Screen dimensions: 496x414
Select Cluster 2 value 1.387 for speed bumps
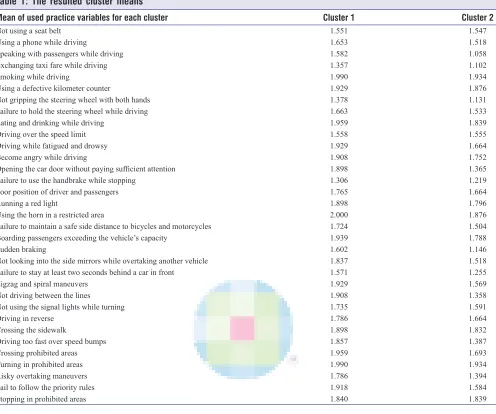(477, 342)
